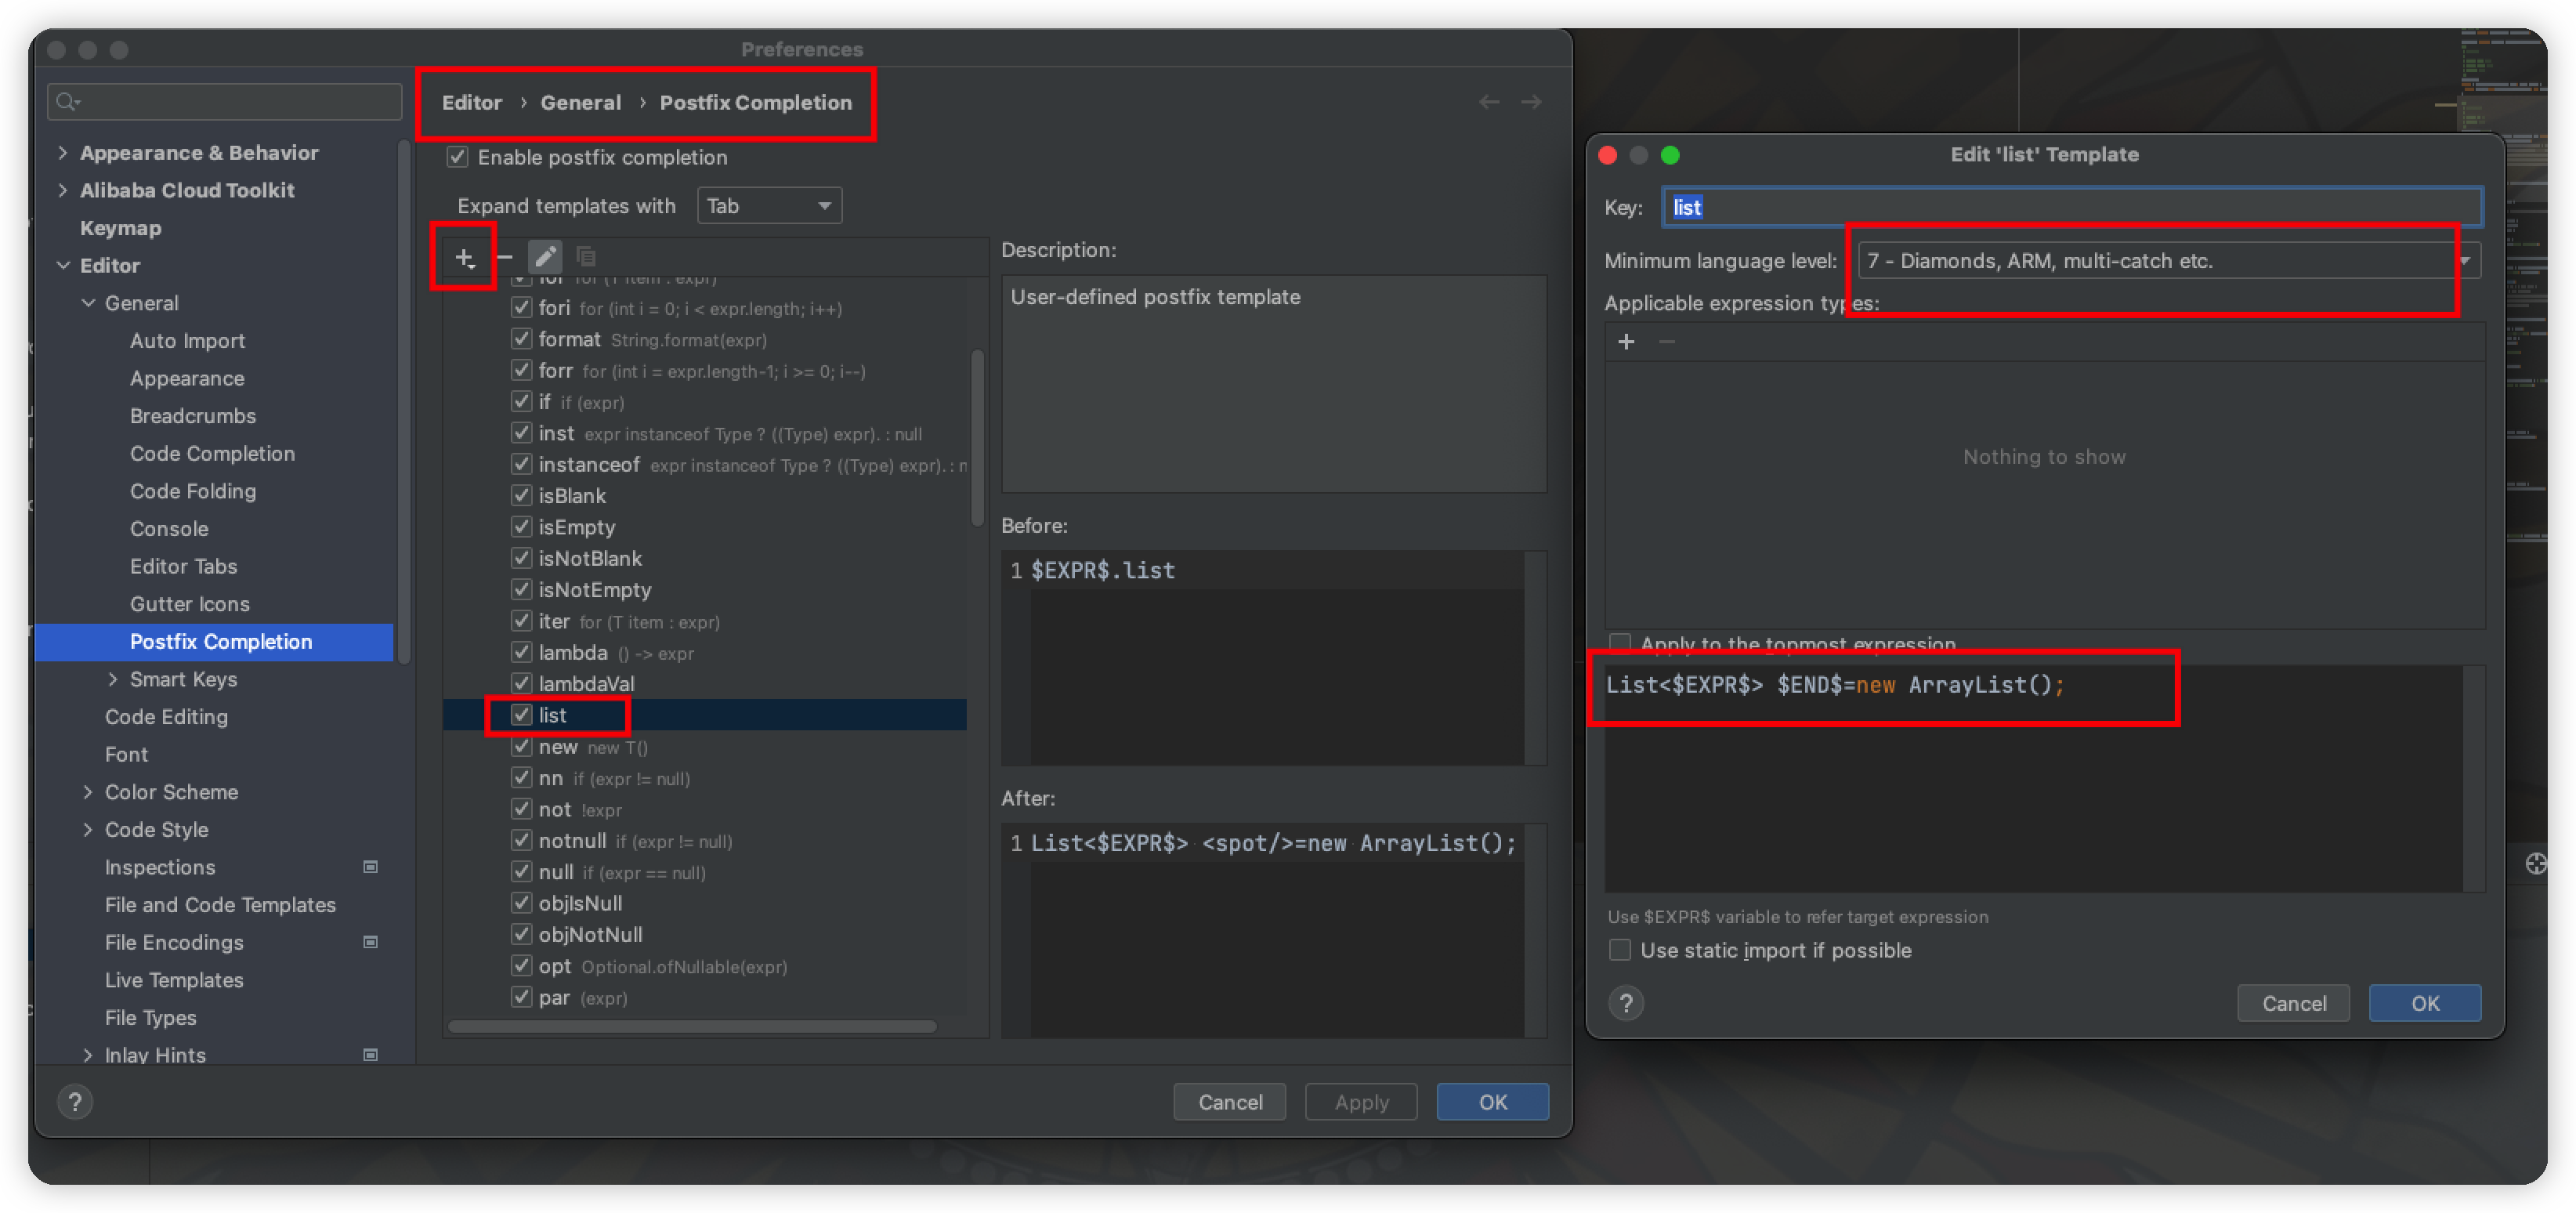Viewport: 2576px width, 1213px height.
Task: Collapse the General tree node
Action: click(88, 303)
